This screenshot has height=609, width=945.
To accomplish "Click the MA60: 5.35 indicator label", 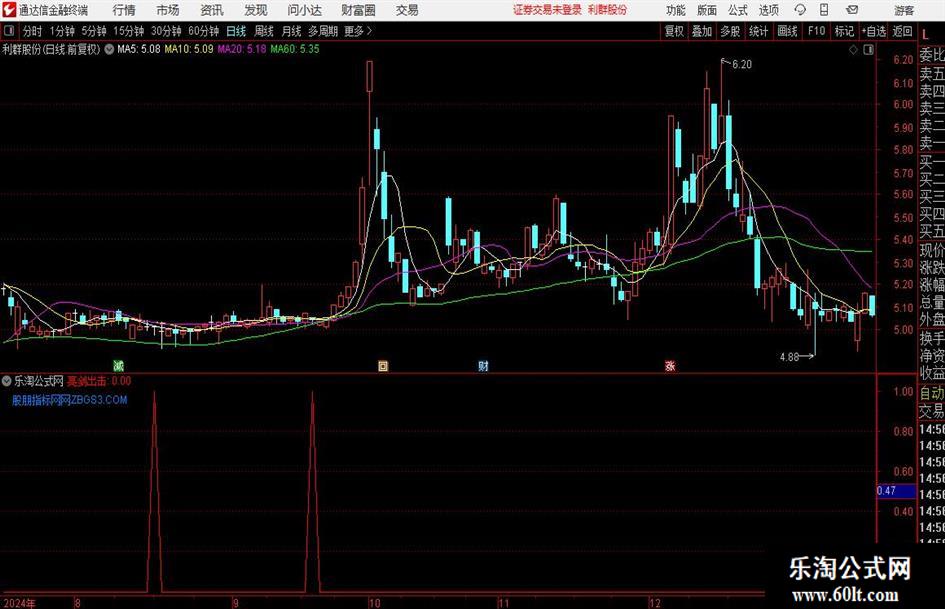I will pyautogui.click(x=295, y=49).
